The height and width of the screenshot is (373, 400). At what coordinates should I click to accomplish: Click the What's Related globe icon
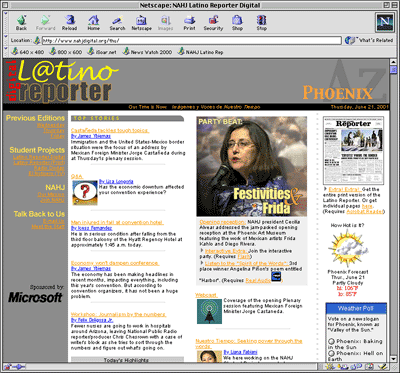click(x=350, y=40)
